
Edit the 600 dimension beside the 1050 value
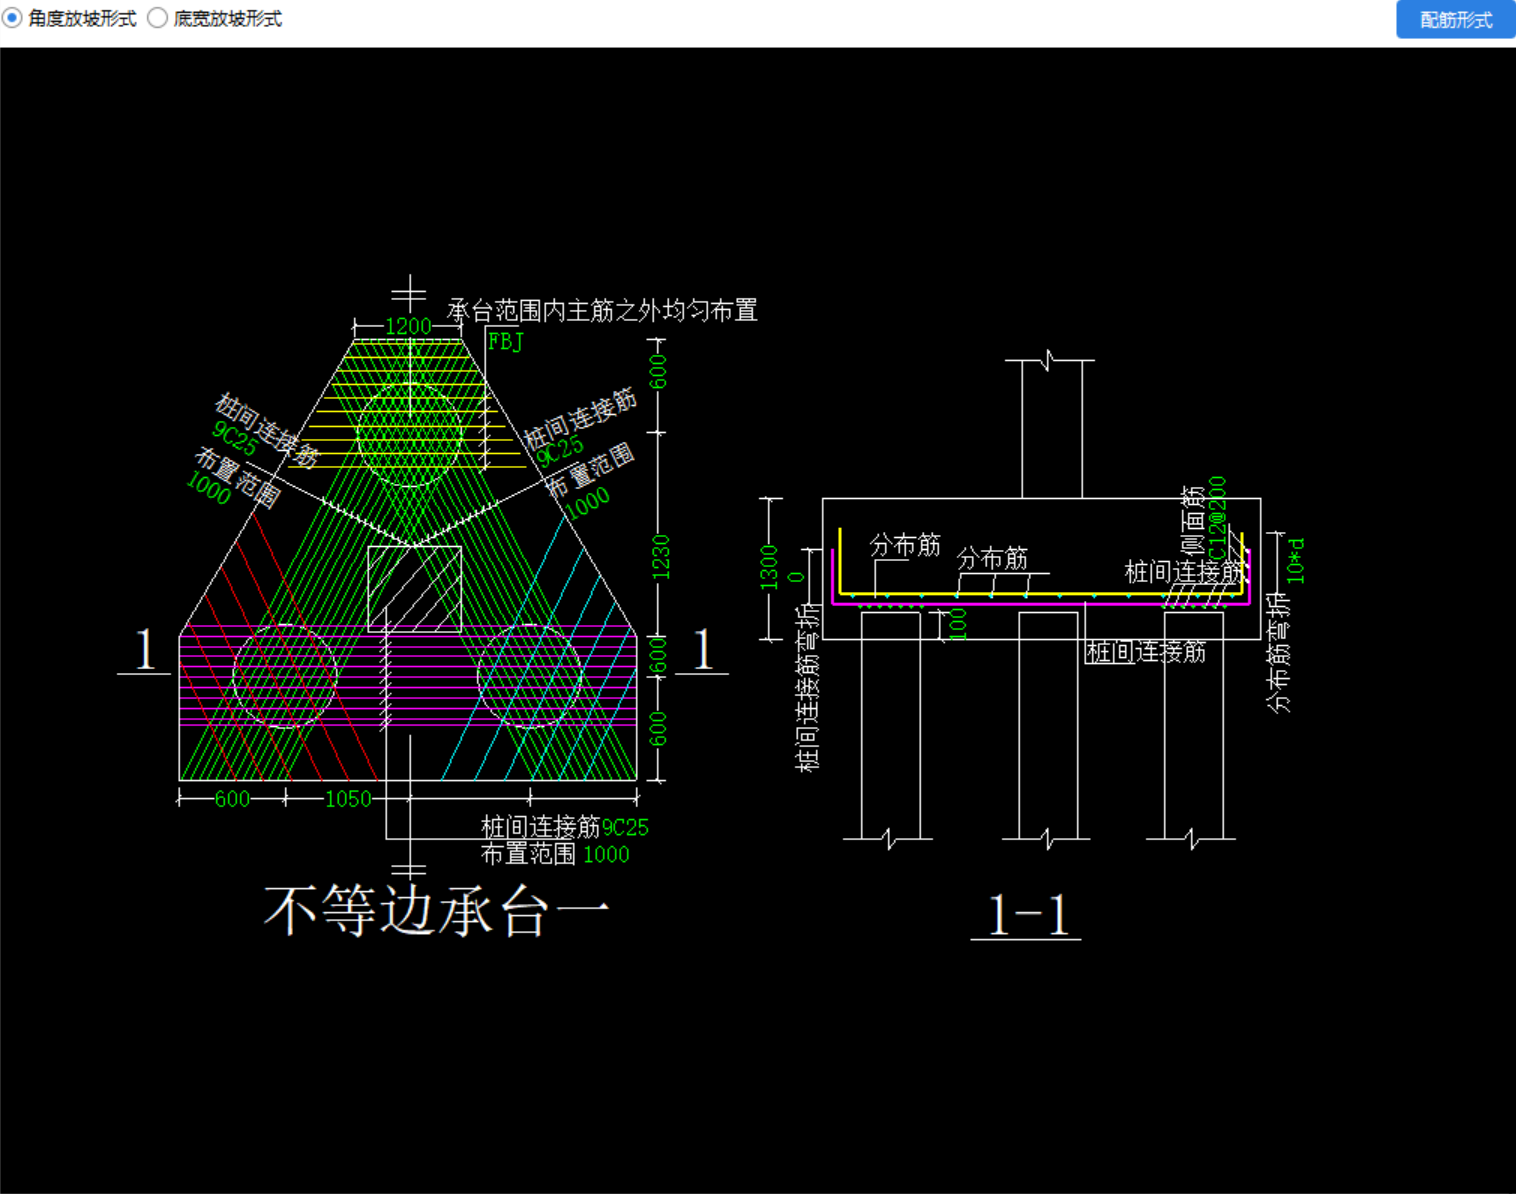(x=232, y=799)
